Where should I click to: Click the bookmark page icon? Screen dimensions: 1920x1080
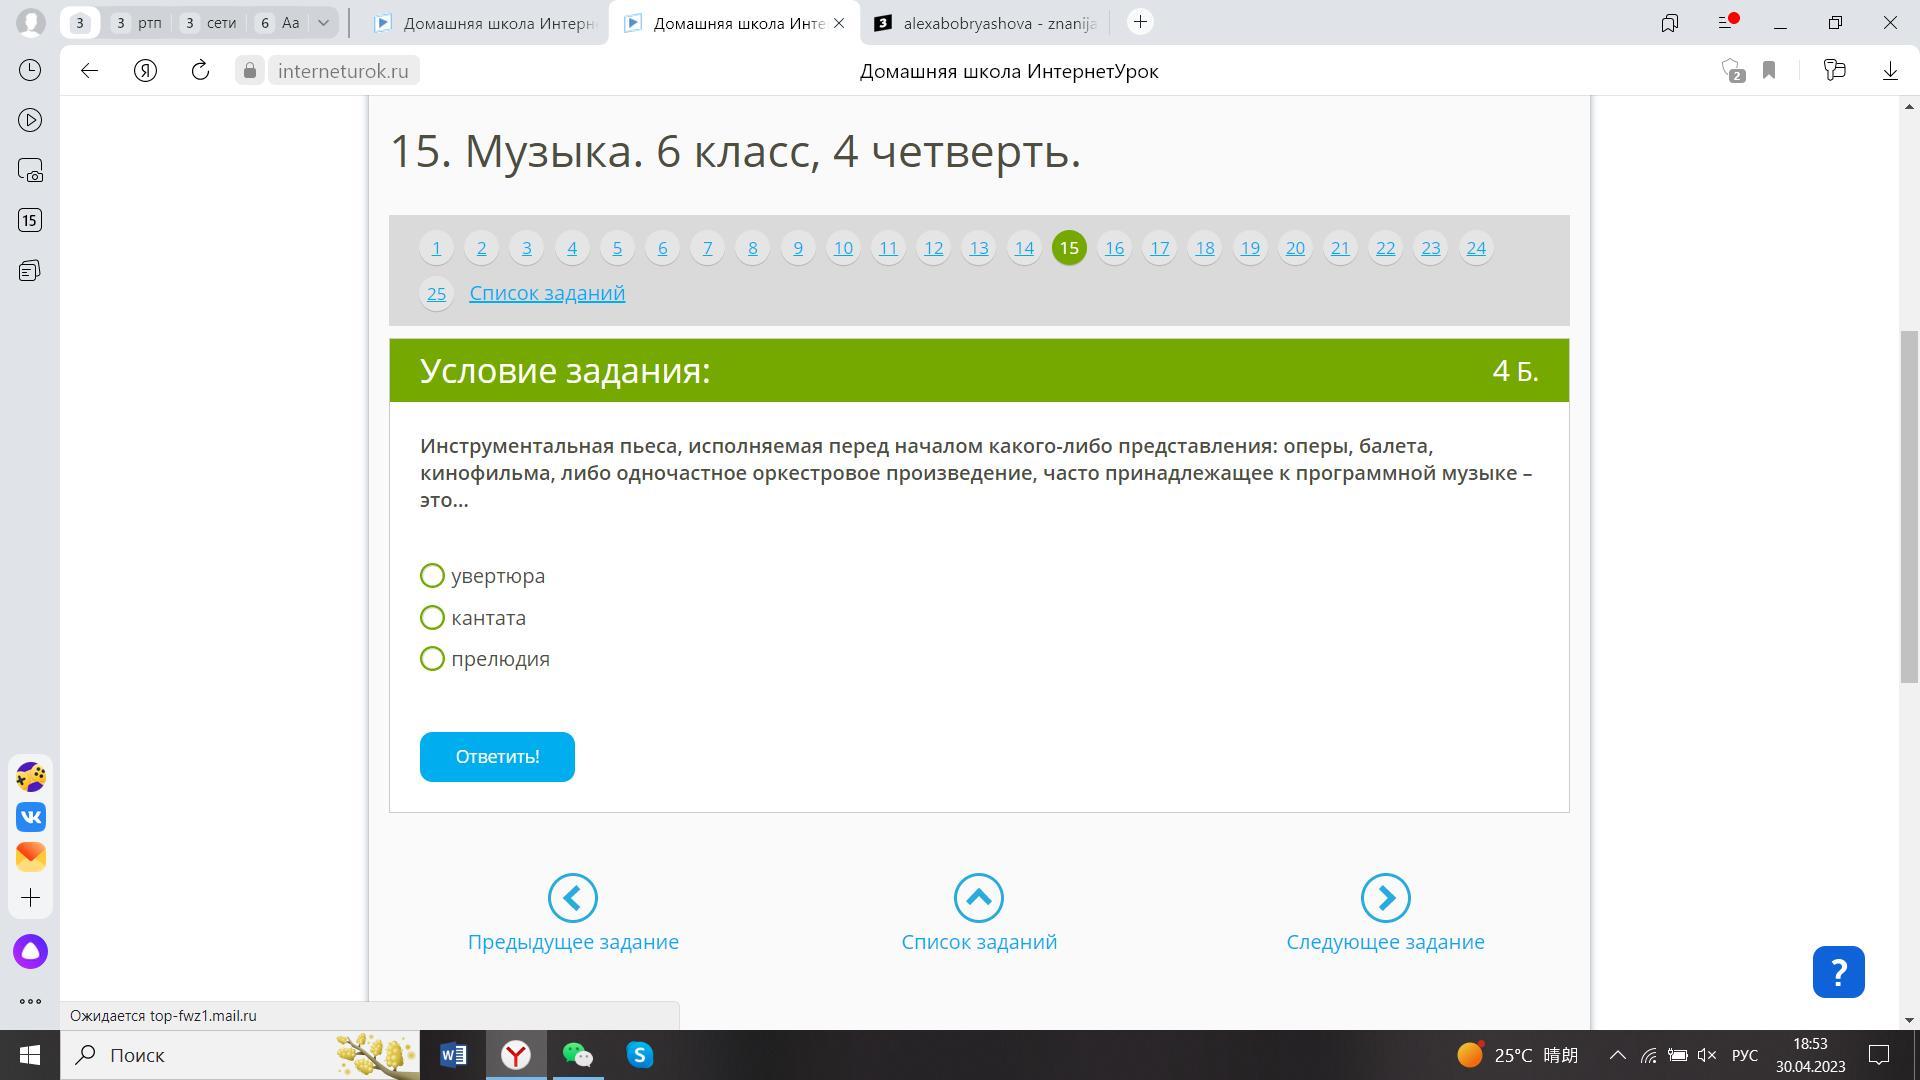(1769, 70)
